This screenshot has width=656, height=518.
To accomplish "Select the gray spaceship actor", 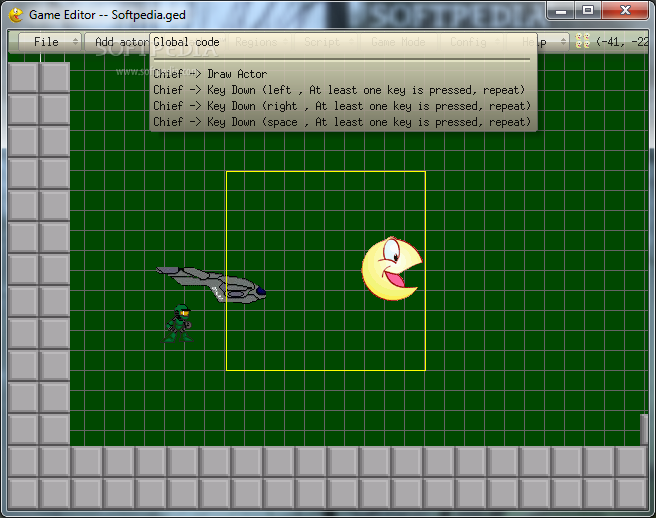I will tap(211, 285).
